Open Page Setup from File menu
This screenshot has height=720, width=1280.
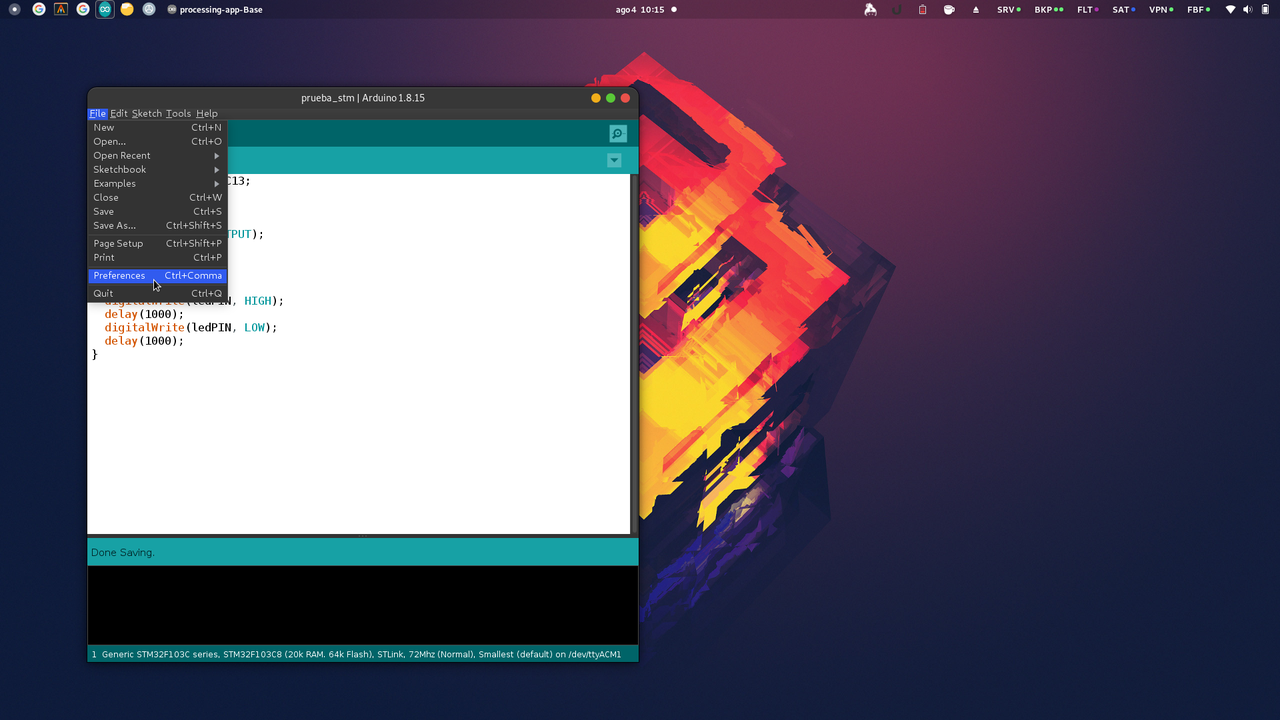click(158, 243)
